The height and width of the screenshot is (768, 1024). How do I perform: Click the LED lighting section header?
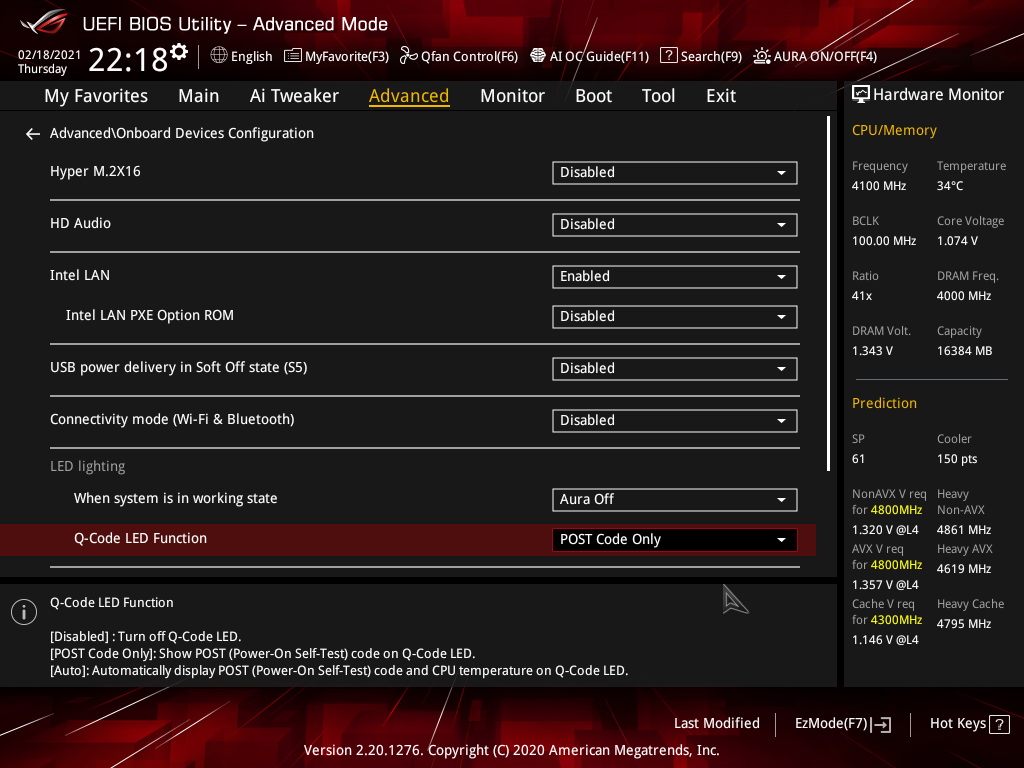88,466
